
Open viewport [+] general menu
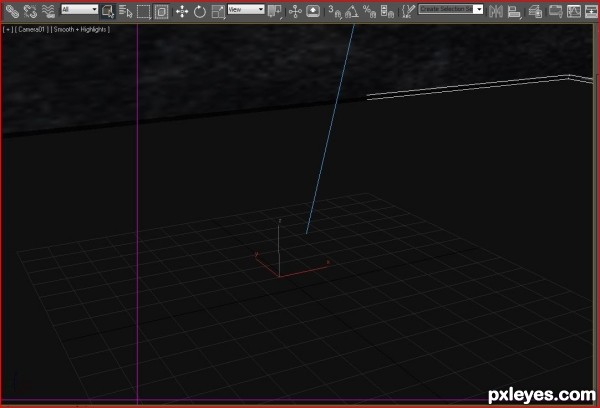tap(8, 29)
